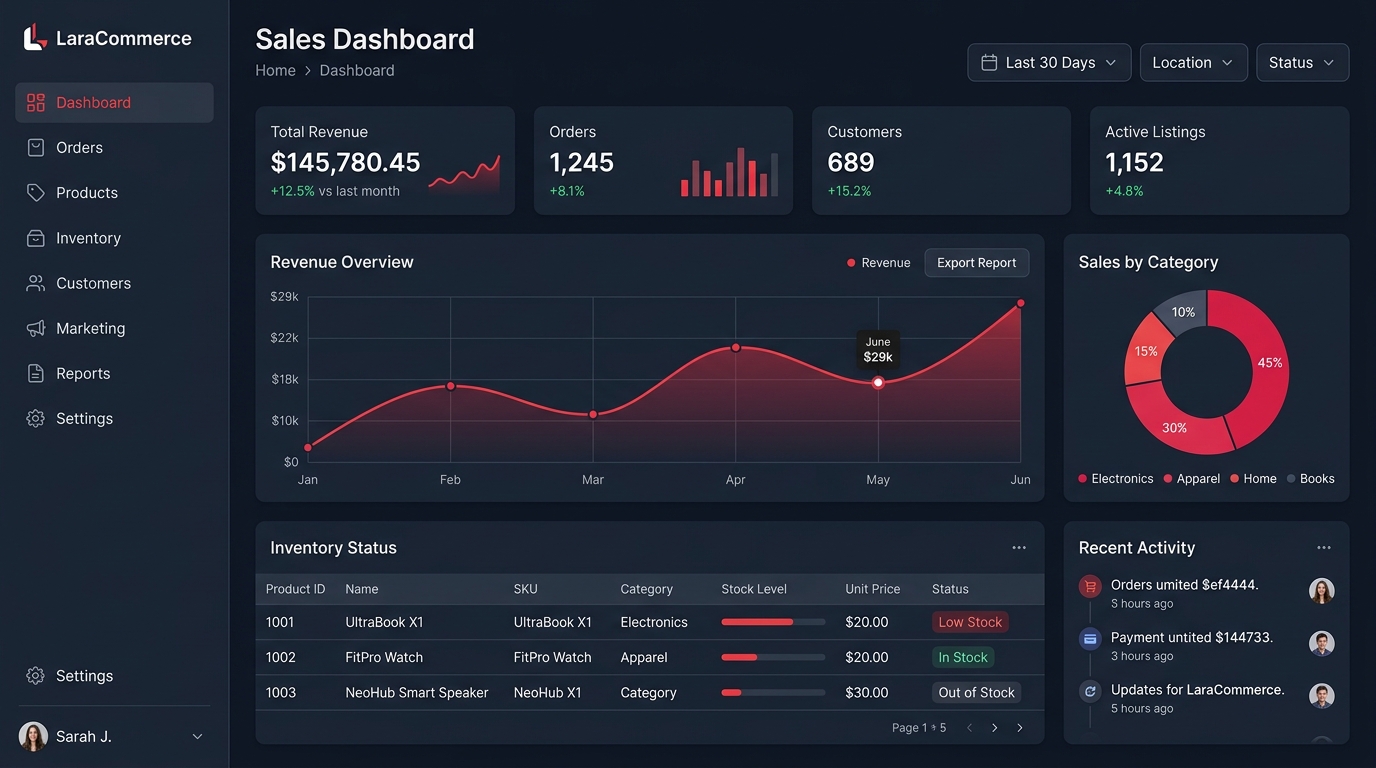This screenshot has width=1376, height=768.
Task: Click the Orders icon in sidebar
Action: click(x=36, y=148)
